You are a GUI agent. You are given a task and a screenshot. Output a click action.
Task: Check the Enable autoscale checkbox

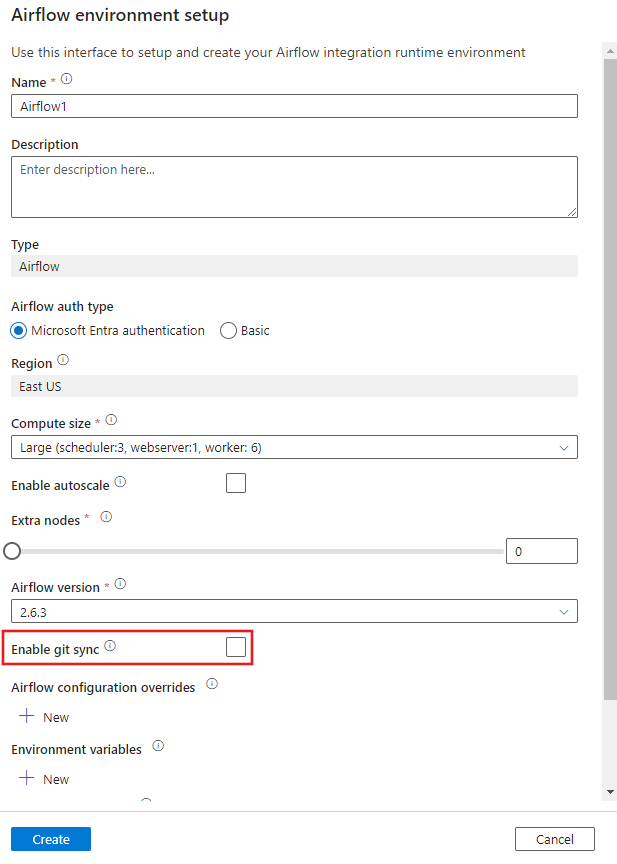coord(236,483)
